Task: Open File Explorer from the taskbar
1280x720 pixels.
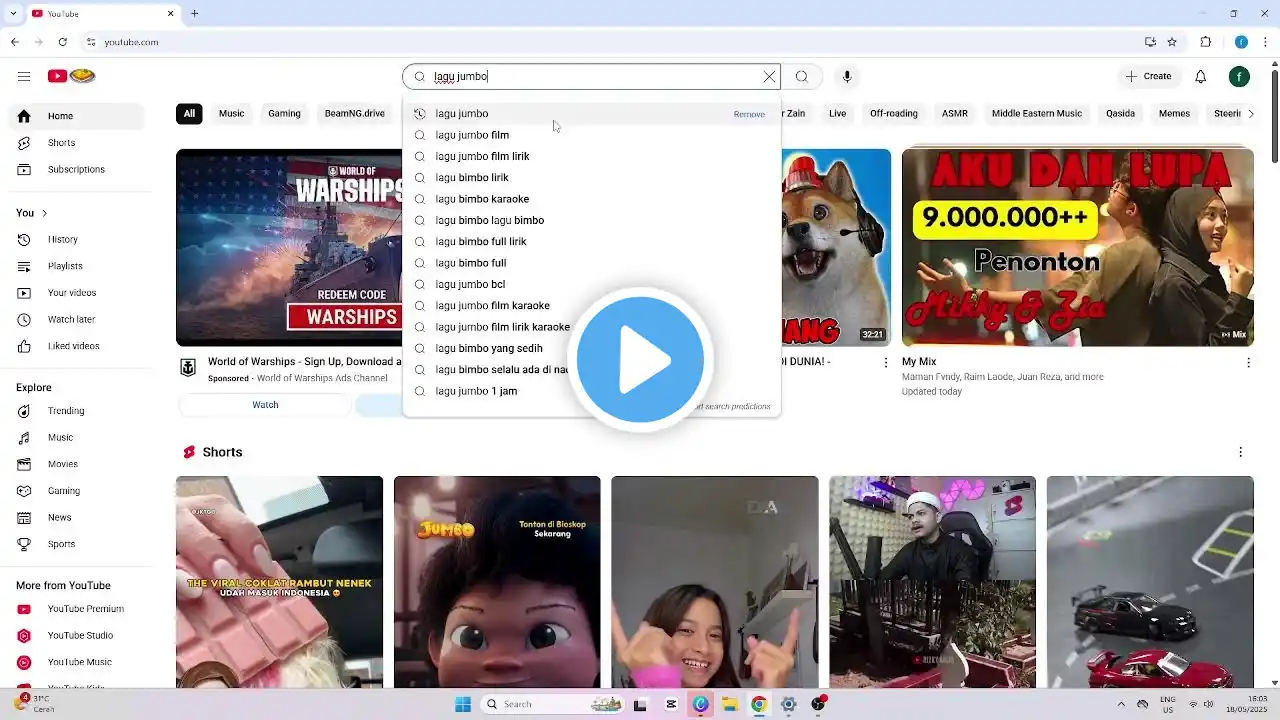Action: pos(730,704)
